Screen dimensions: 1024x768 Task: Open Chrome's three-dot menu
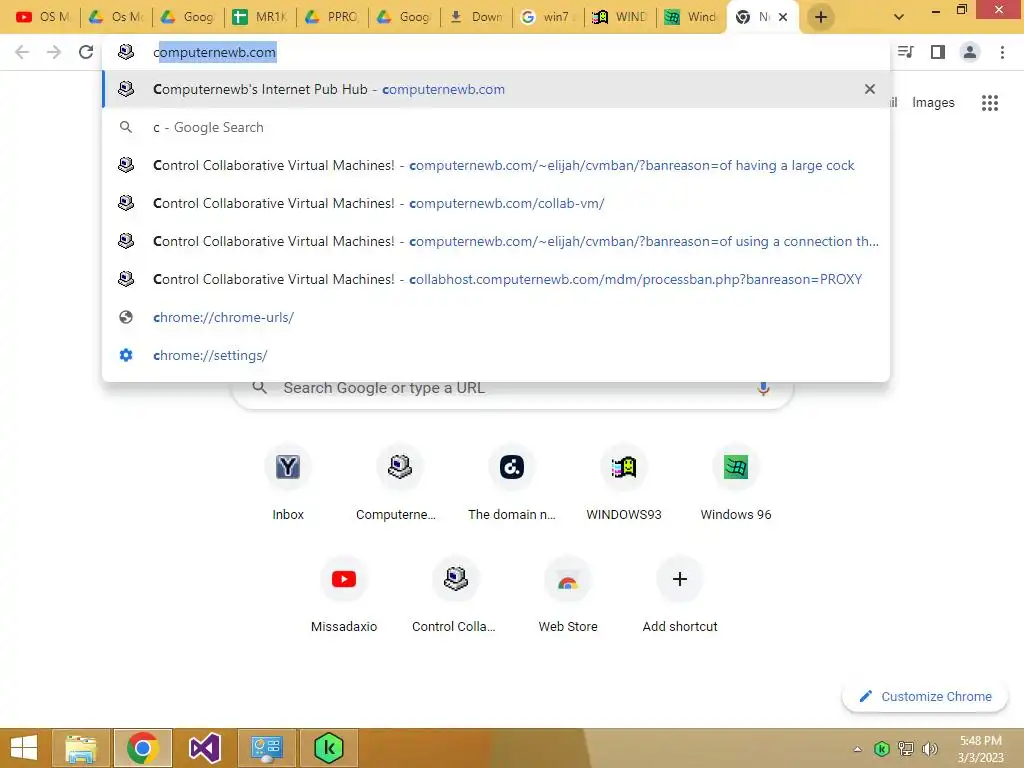coord(1002,52)
